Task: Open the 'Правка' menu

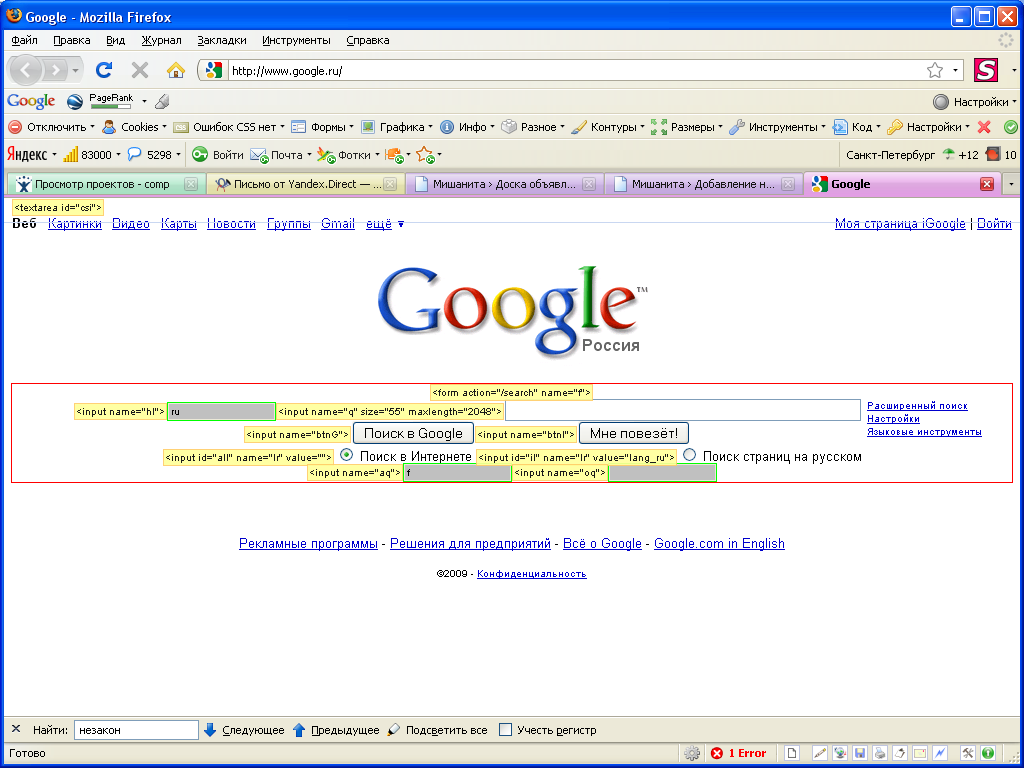Action: 72,40
